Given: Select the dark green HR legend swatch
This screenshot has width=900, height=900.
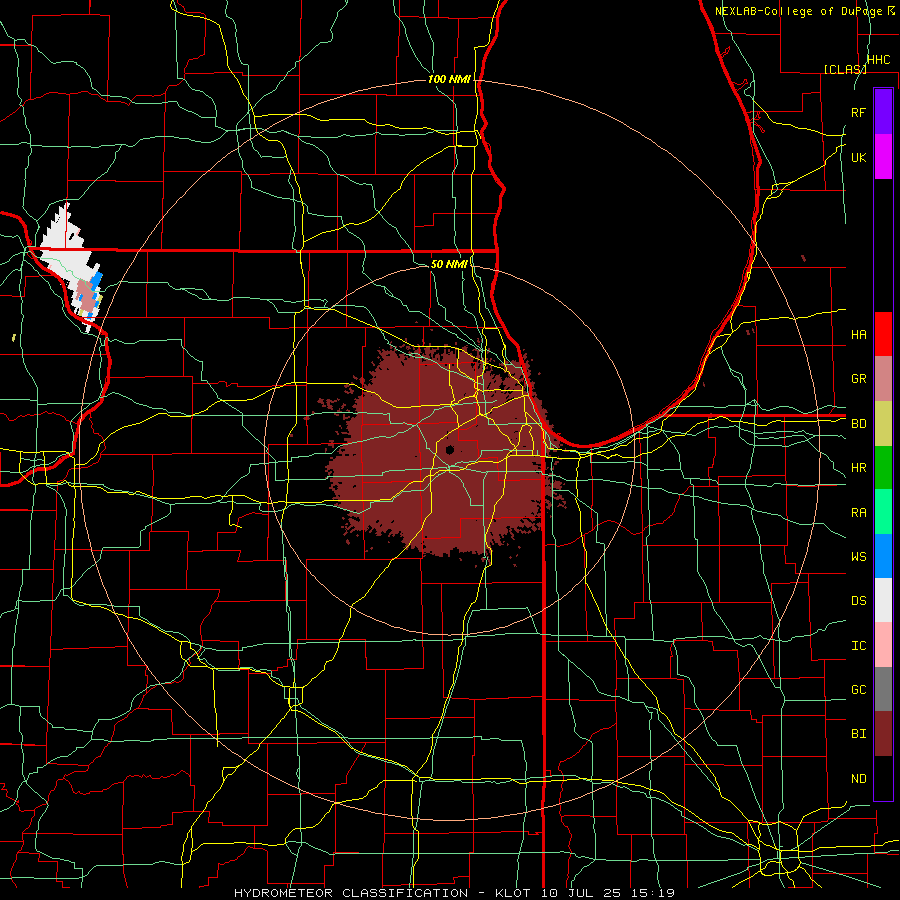Looking at the screenshot, I should point(883,468).
